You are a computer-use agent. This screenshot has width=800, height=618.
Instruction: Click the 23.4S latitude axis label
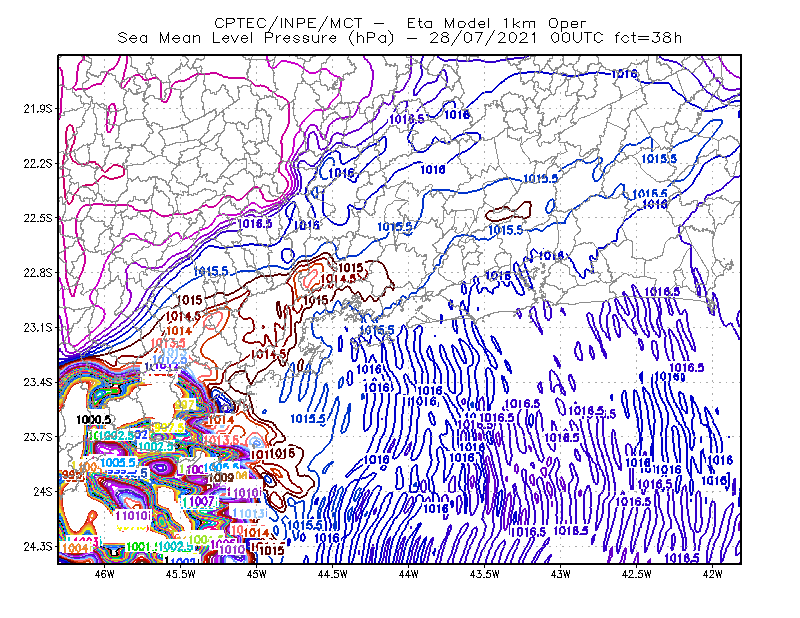pyautogui.click(x=38, y=382)
